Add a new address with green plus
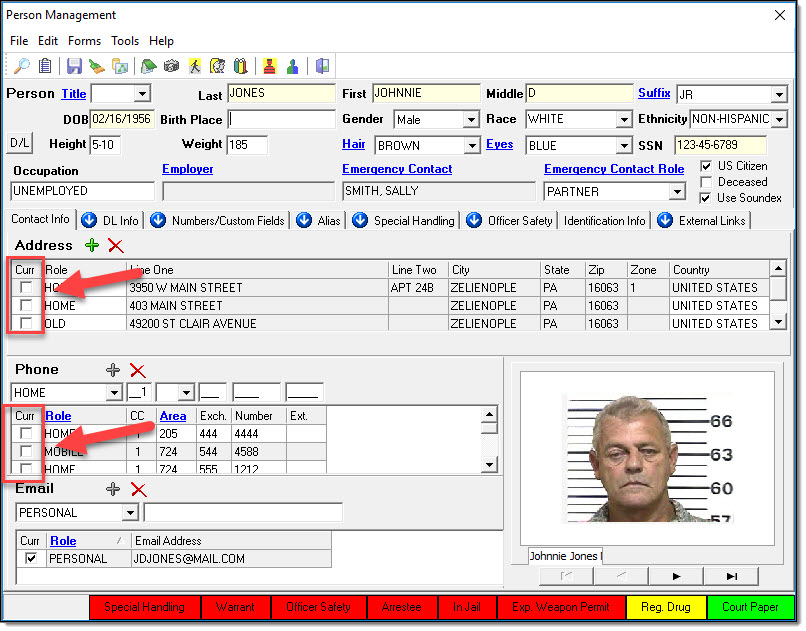 tap(92, 245)
